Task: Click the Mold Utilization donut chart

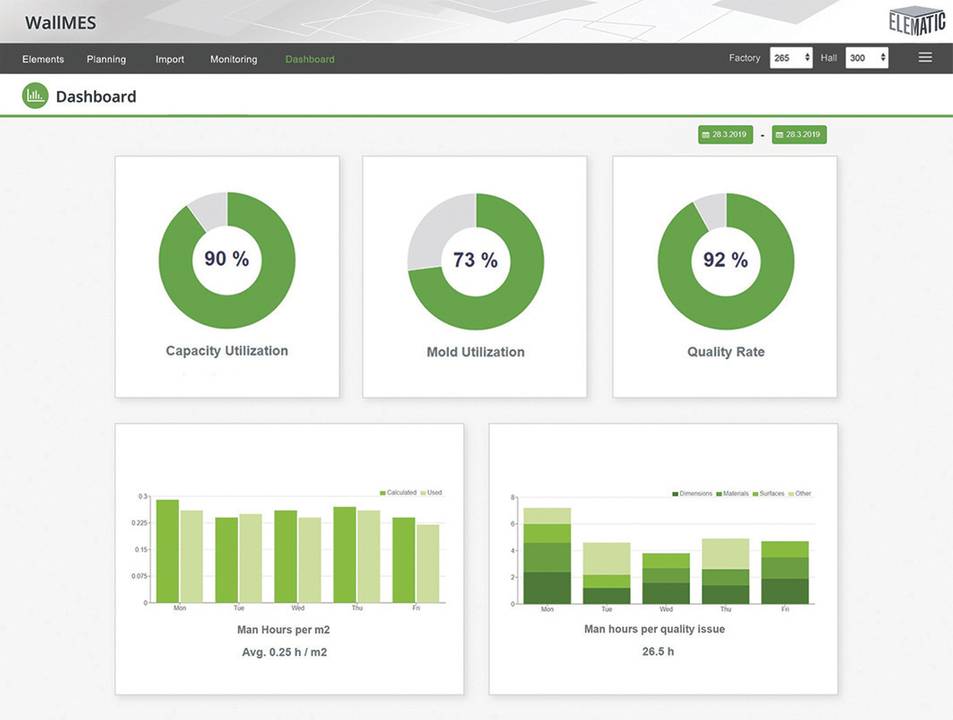Action: (x=476, y=261)
